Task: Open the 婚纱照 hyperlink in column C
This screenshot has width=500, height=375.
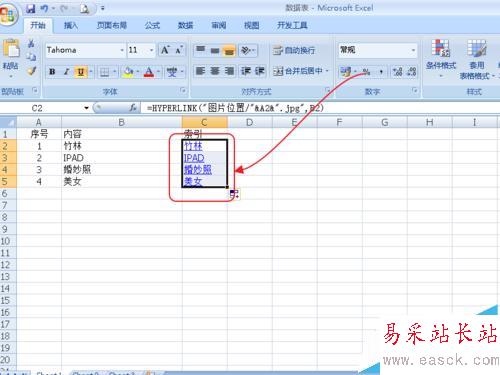Action: coord(198,170)
